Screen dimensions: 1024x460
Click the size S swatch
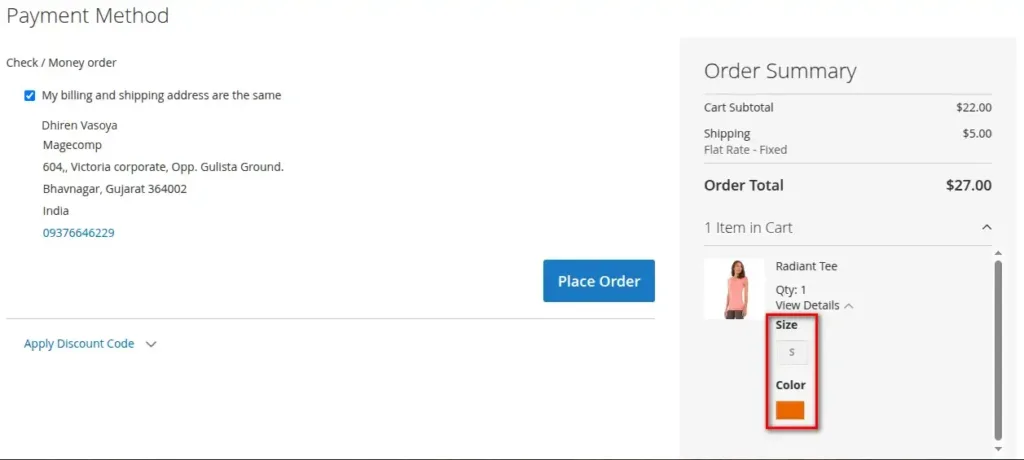792,352
